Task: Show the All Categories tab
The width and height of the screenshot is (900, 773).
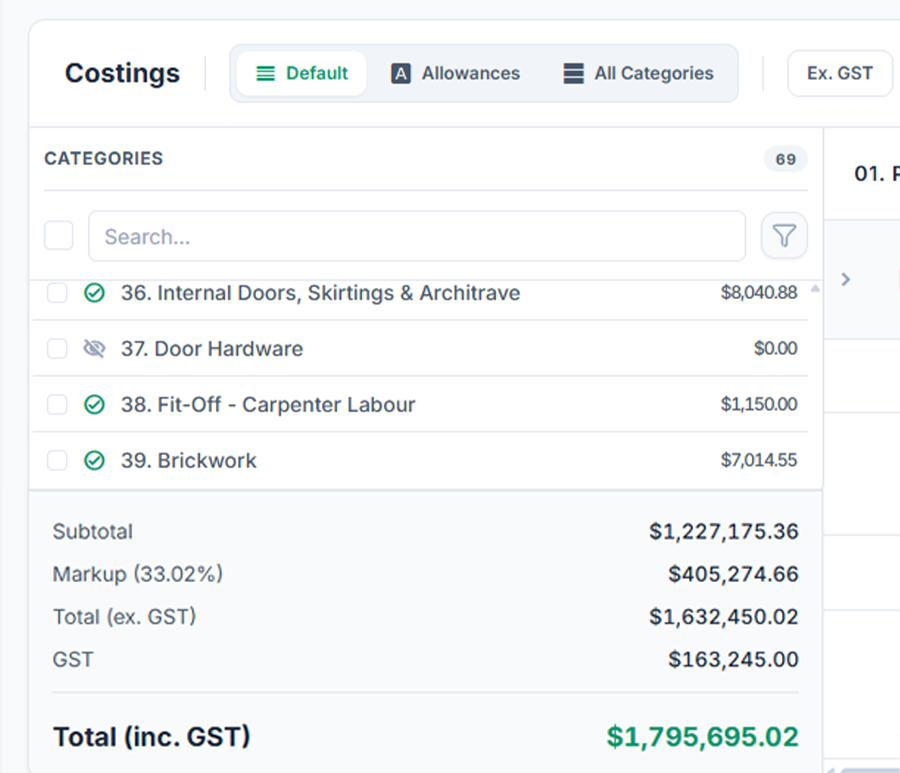Action: point(638,73)
